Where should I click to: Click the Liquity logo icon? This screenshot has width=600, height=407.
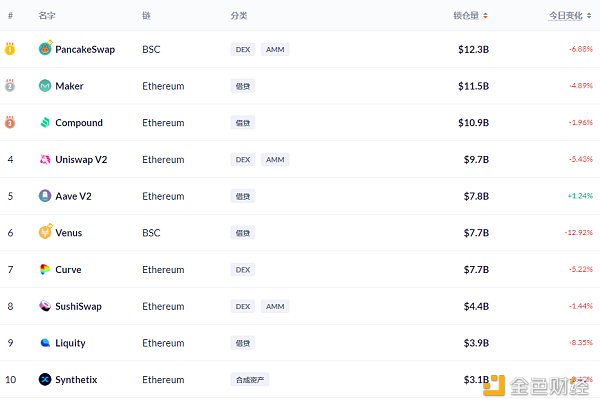click(45, 343)
